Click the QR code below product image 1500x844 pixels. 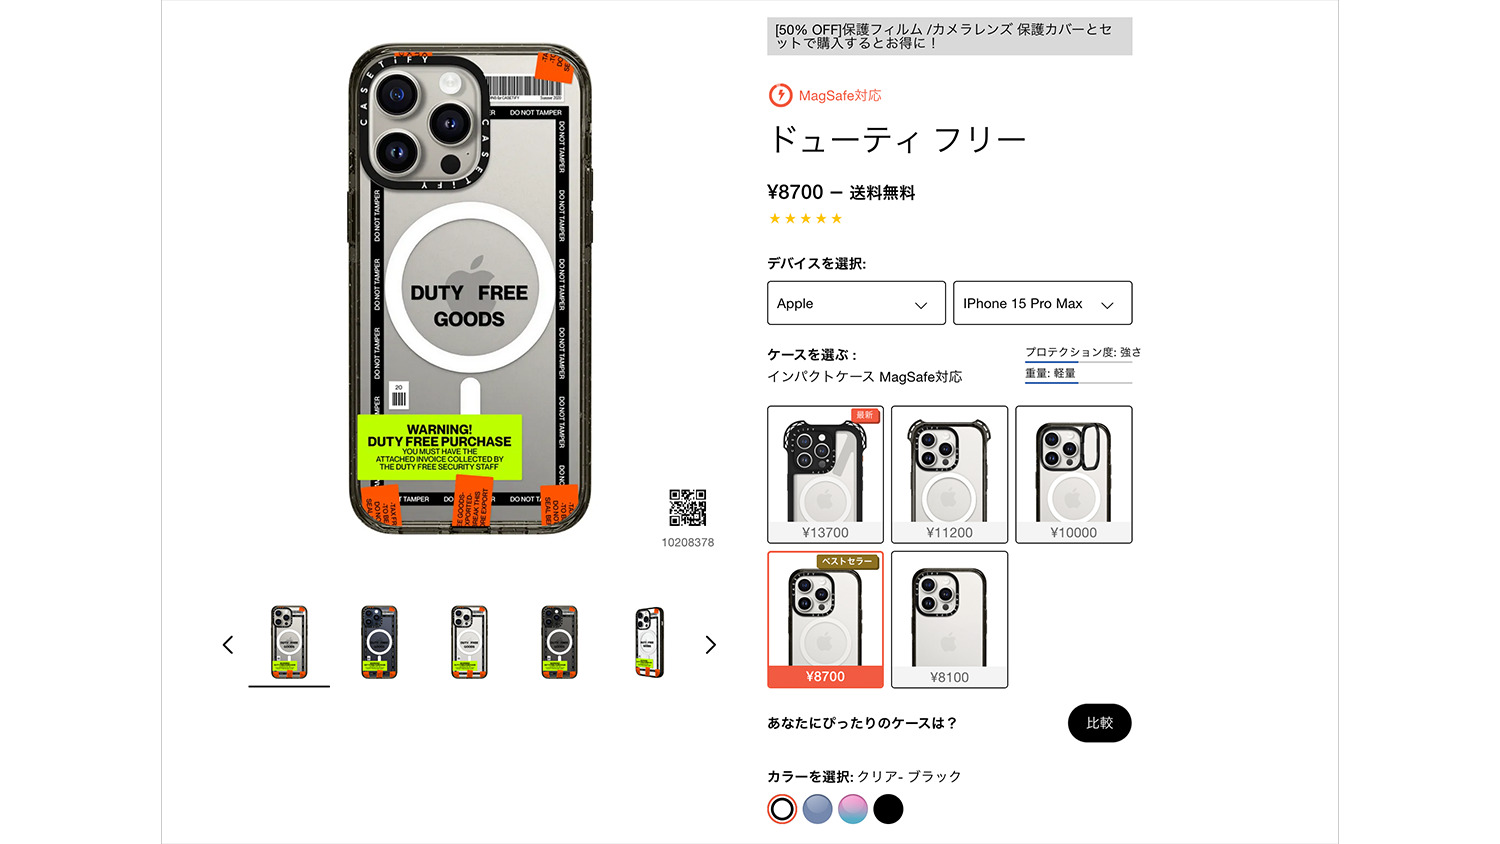tap(688, 508)
